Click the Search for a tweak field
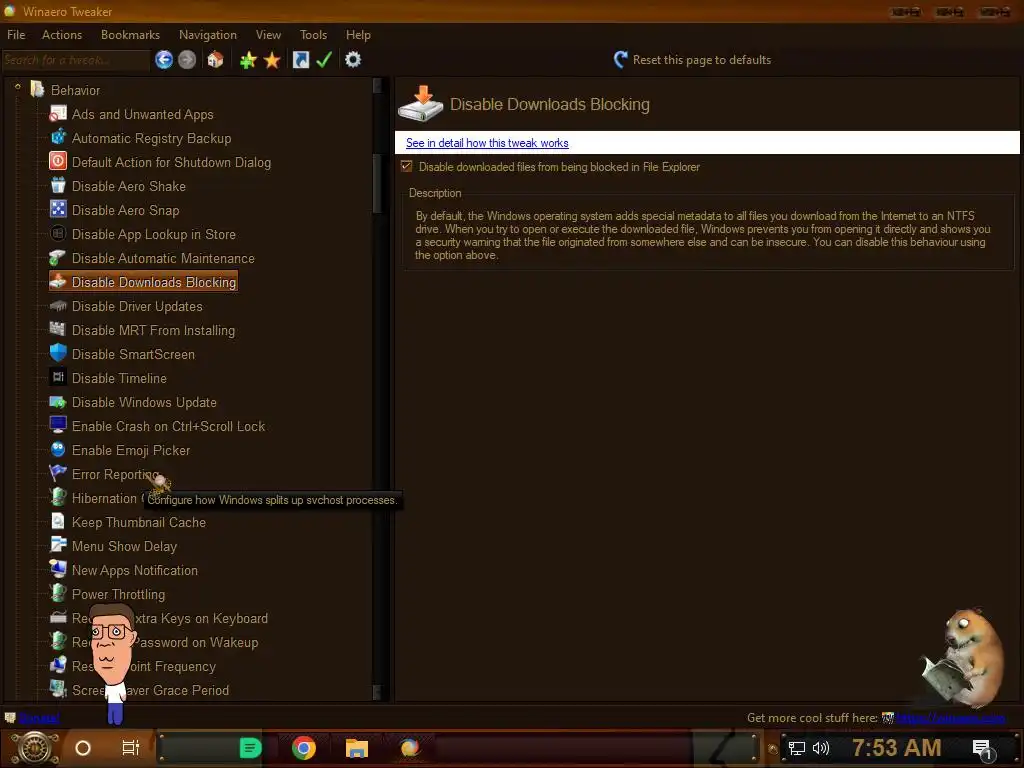 click(x=75, y=60)
